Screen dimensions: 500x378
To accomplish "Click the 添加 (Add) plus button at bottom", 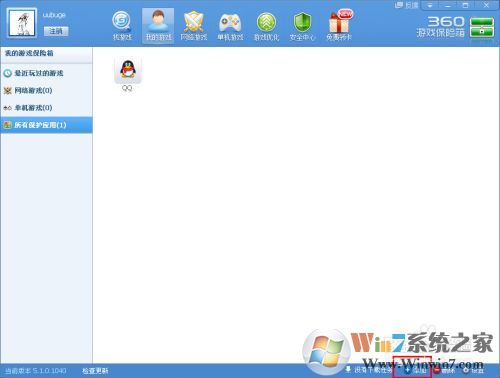I will click(415, 370).
